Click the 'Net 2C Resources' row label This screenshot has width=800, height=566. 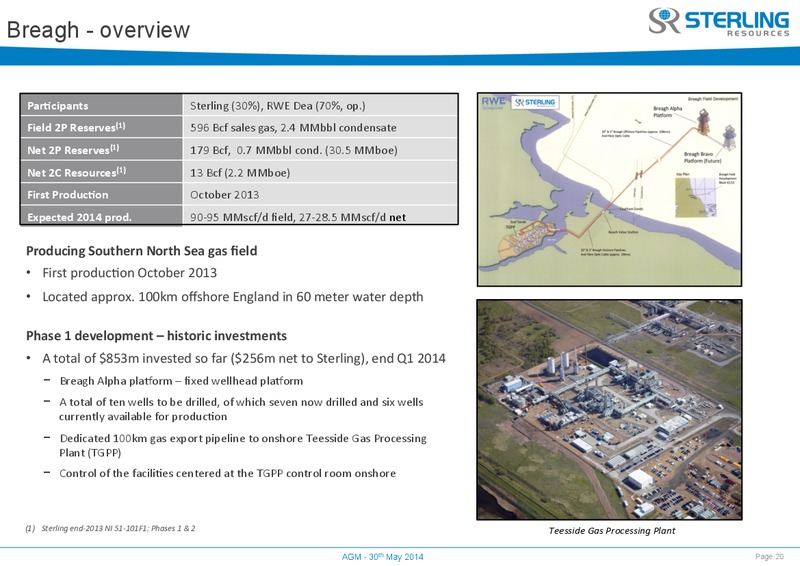[x=101, y=172]
